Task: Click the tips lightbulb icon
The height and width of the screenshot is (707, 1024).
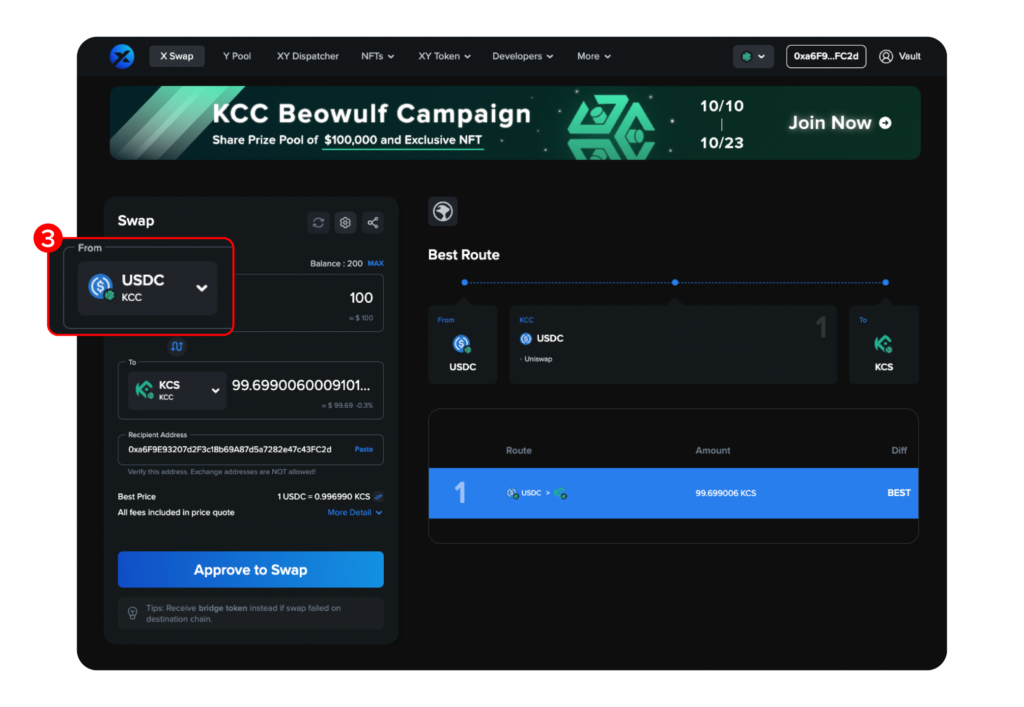Action: 133,613
